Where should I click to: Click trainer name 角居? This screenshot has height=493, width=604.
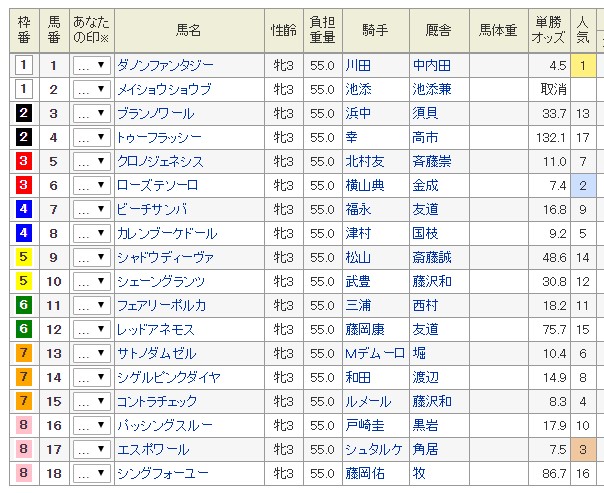point(425,449)
